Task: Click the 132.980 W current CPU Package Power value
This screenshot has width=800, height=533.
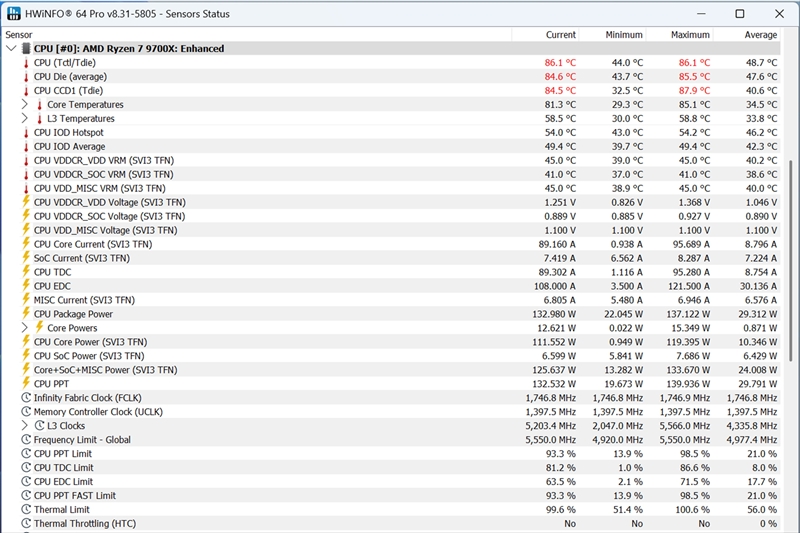Action: 554,314
